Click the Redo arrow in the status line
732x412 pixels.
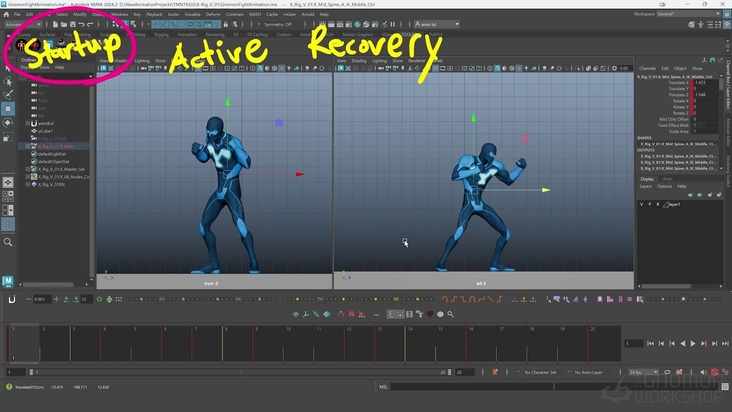pos(90,24)
